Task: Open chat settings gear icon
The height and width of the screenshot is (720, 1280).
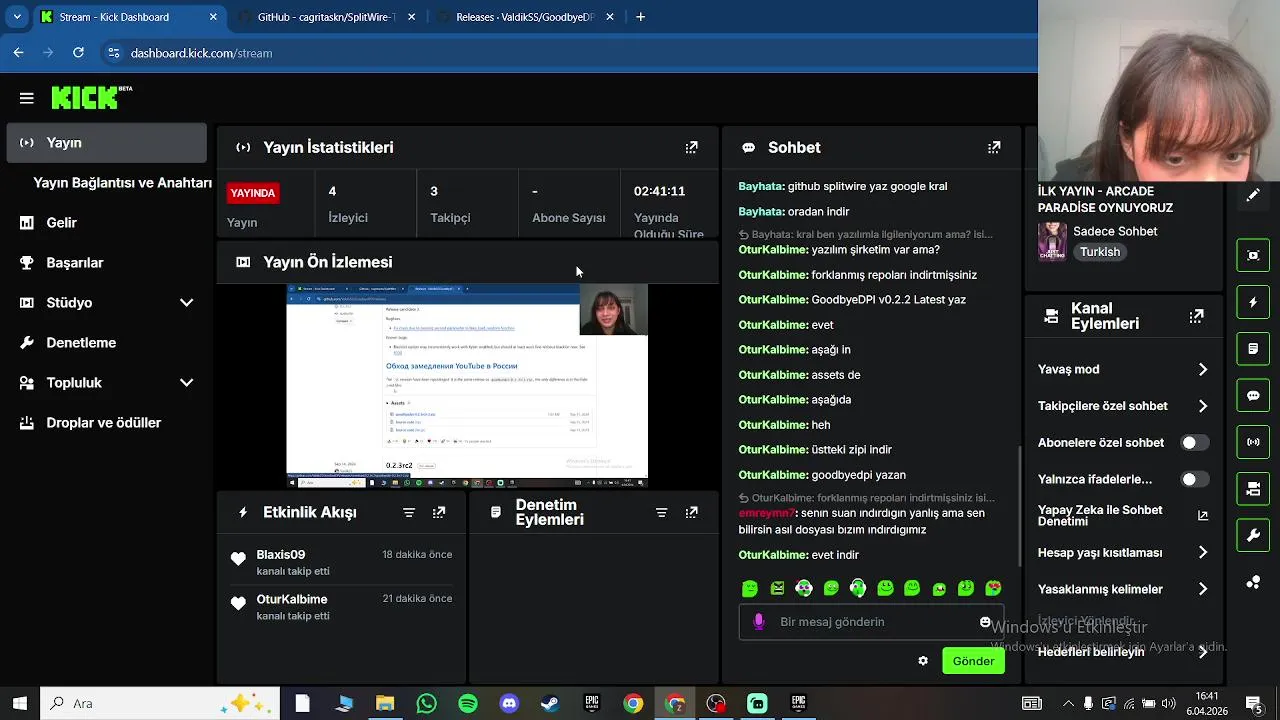Action: click(923, 661)
